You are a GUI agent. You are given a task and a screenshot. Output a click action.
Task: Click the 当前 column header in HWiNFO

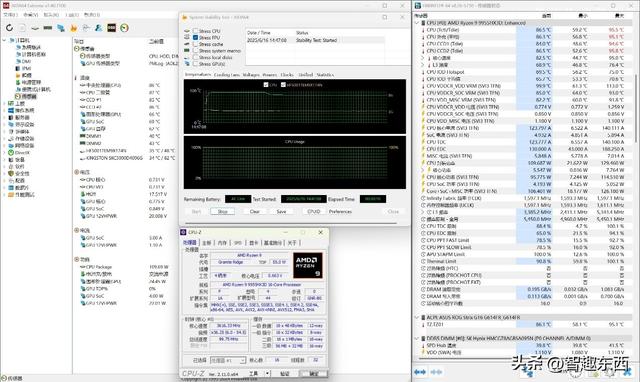point(546,16)
